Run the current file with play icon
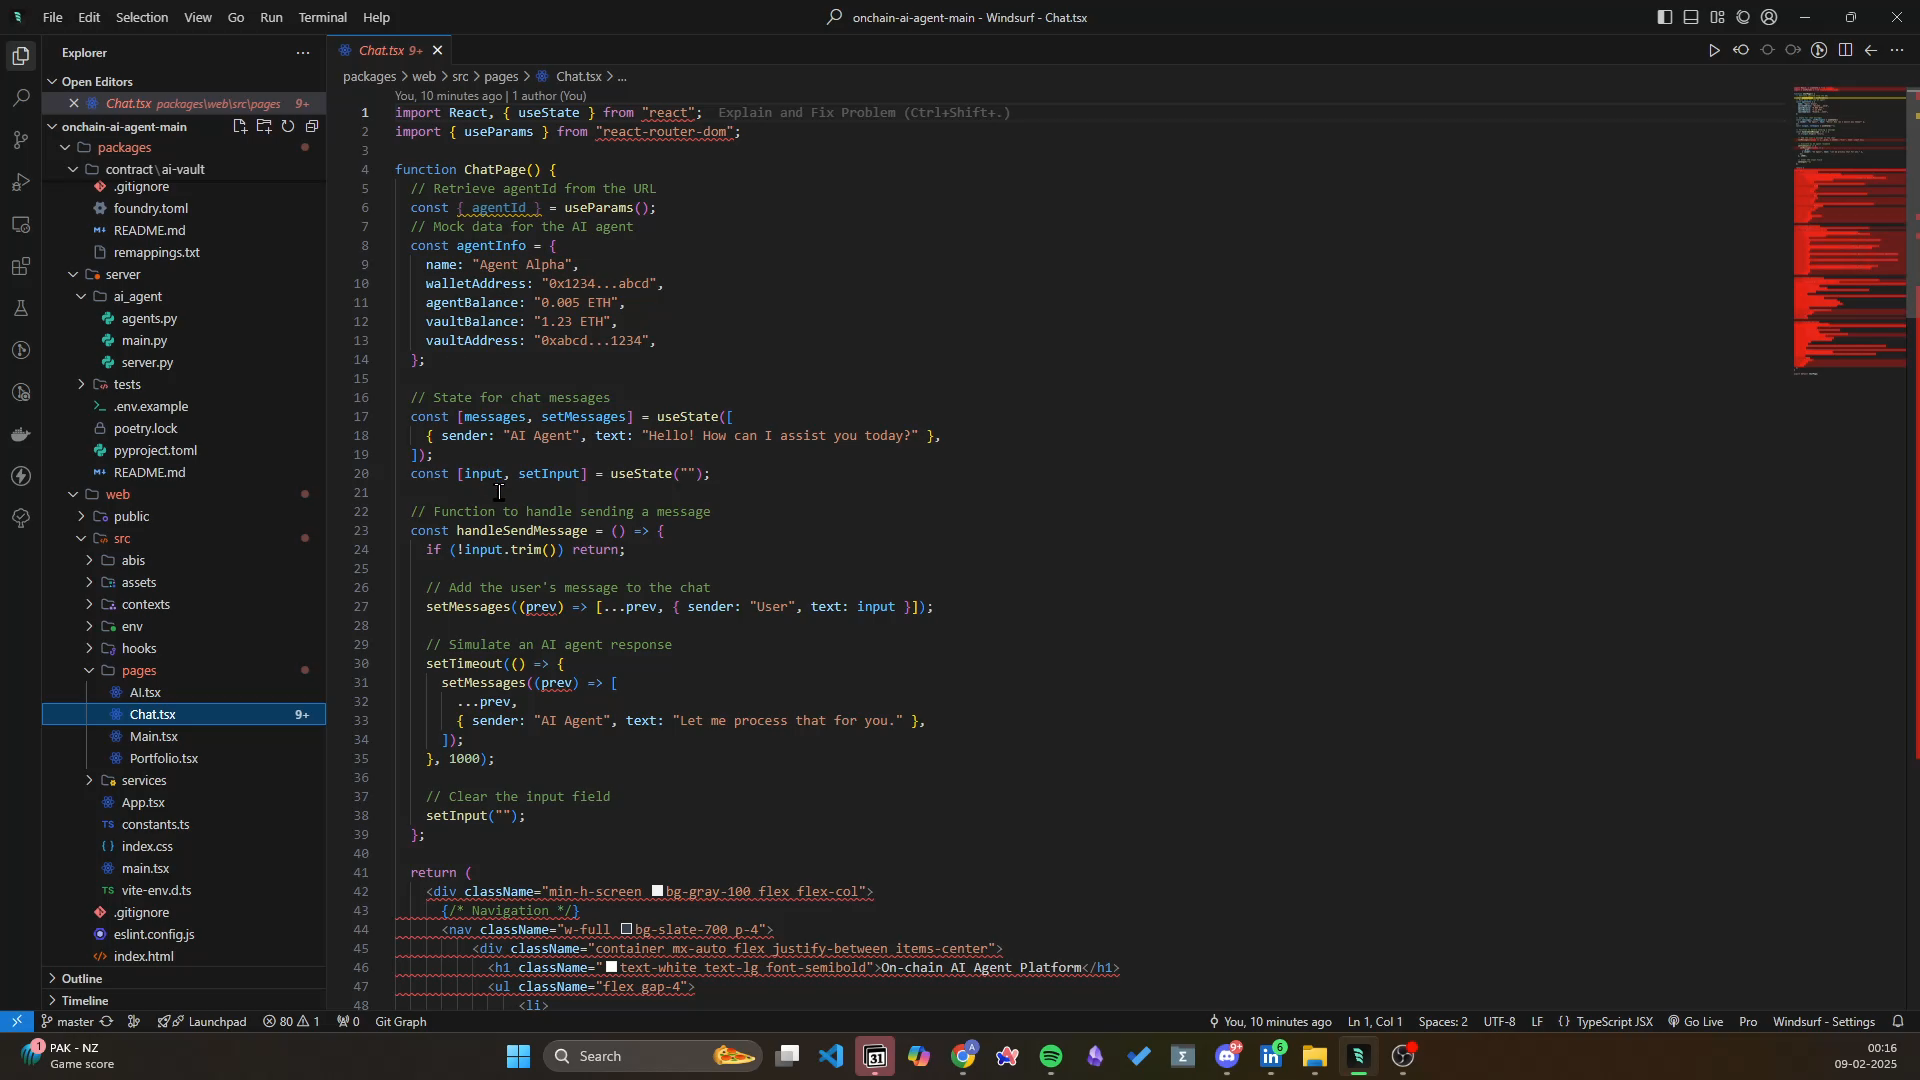 click(x=1714, y=51)
